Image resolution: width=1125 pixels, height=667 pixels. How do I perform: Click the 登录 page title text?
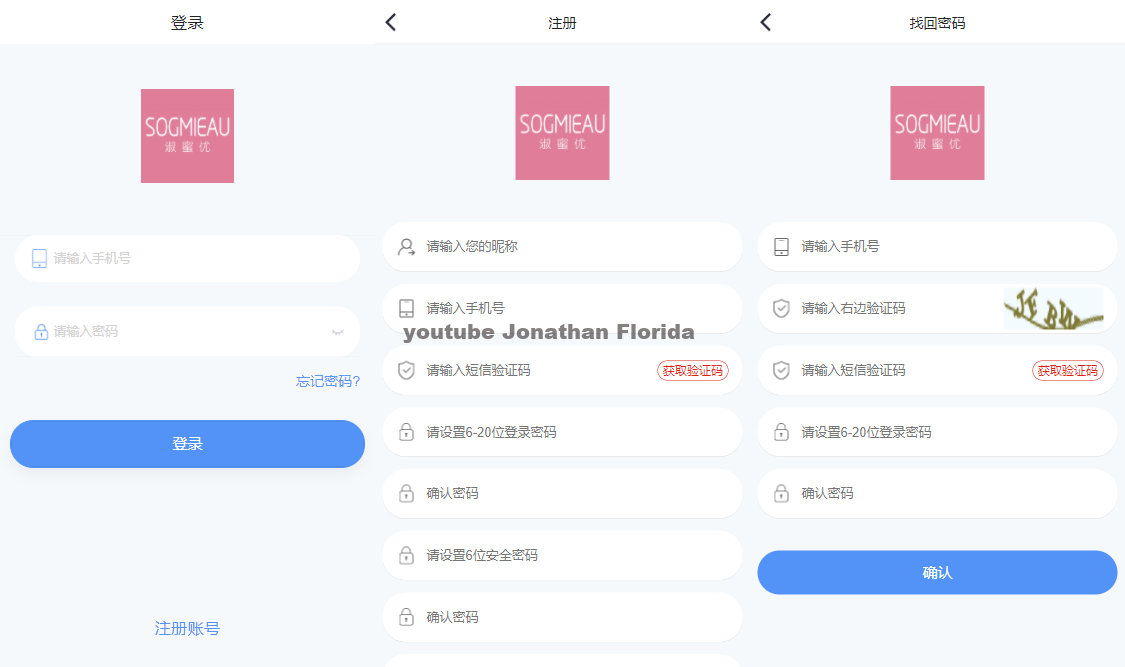pyautogui.click(x=187, y=23)
